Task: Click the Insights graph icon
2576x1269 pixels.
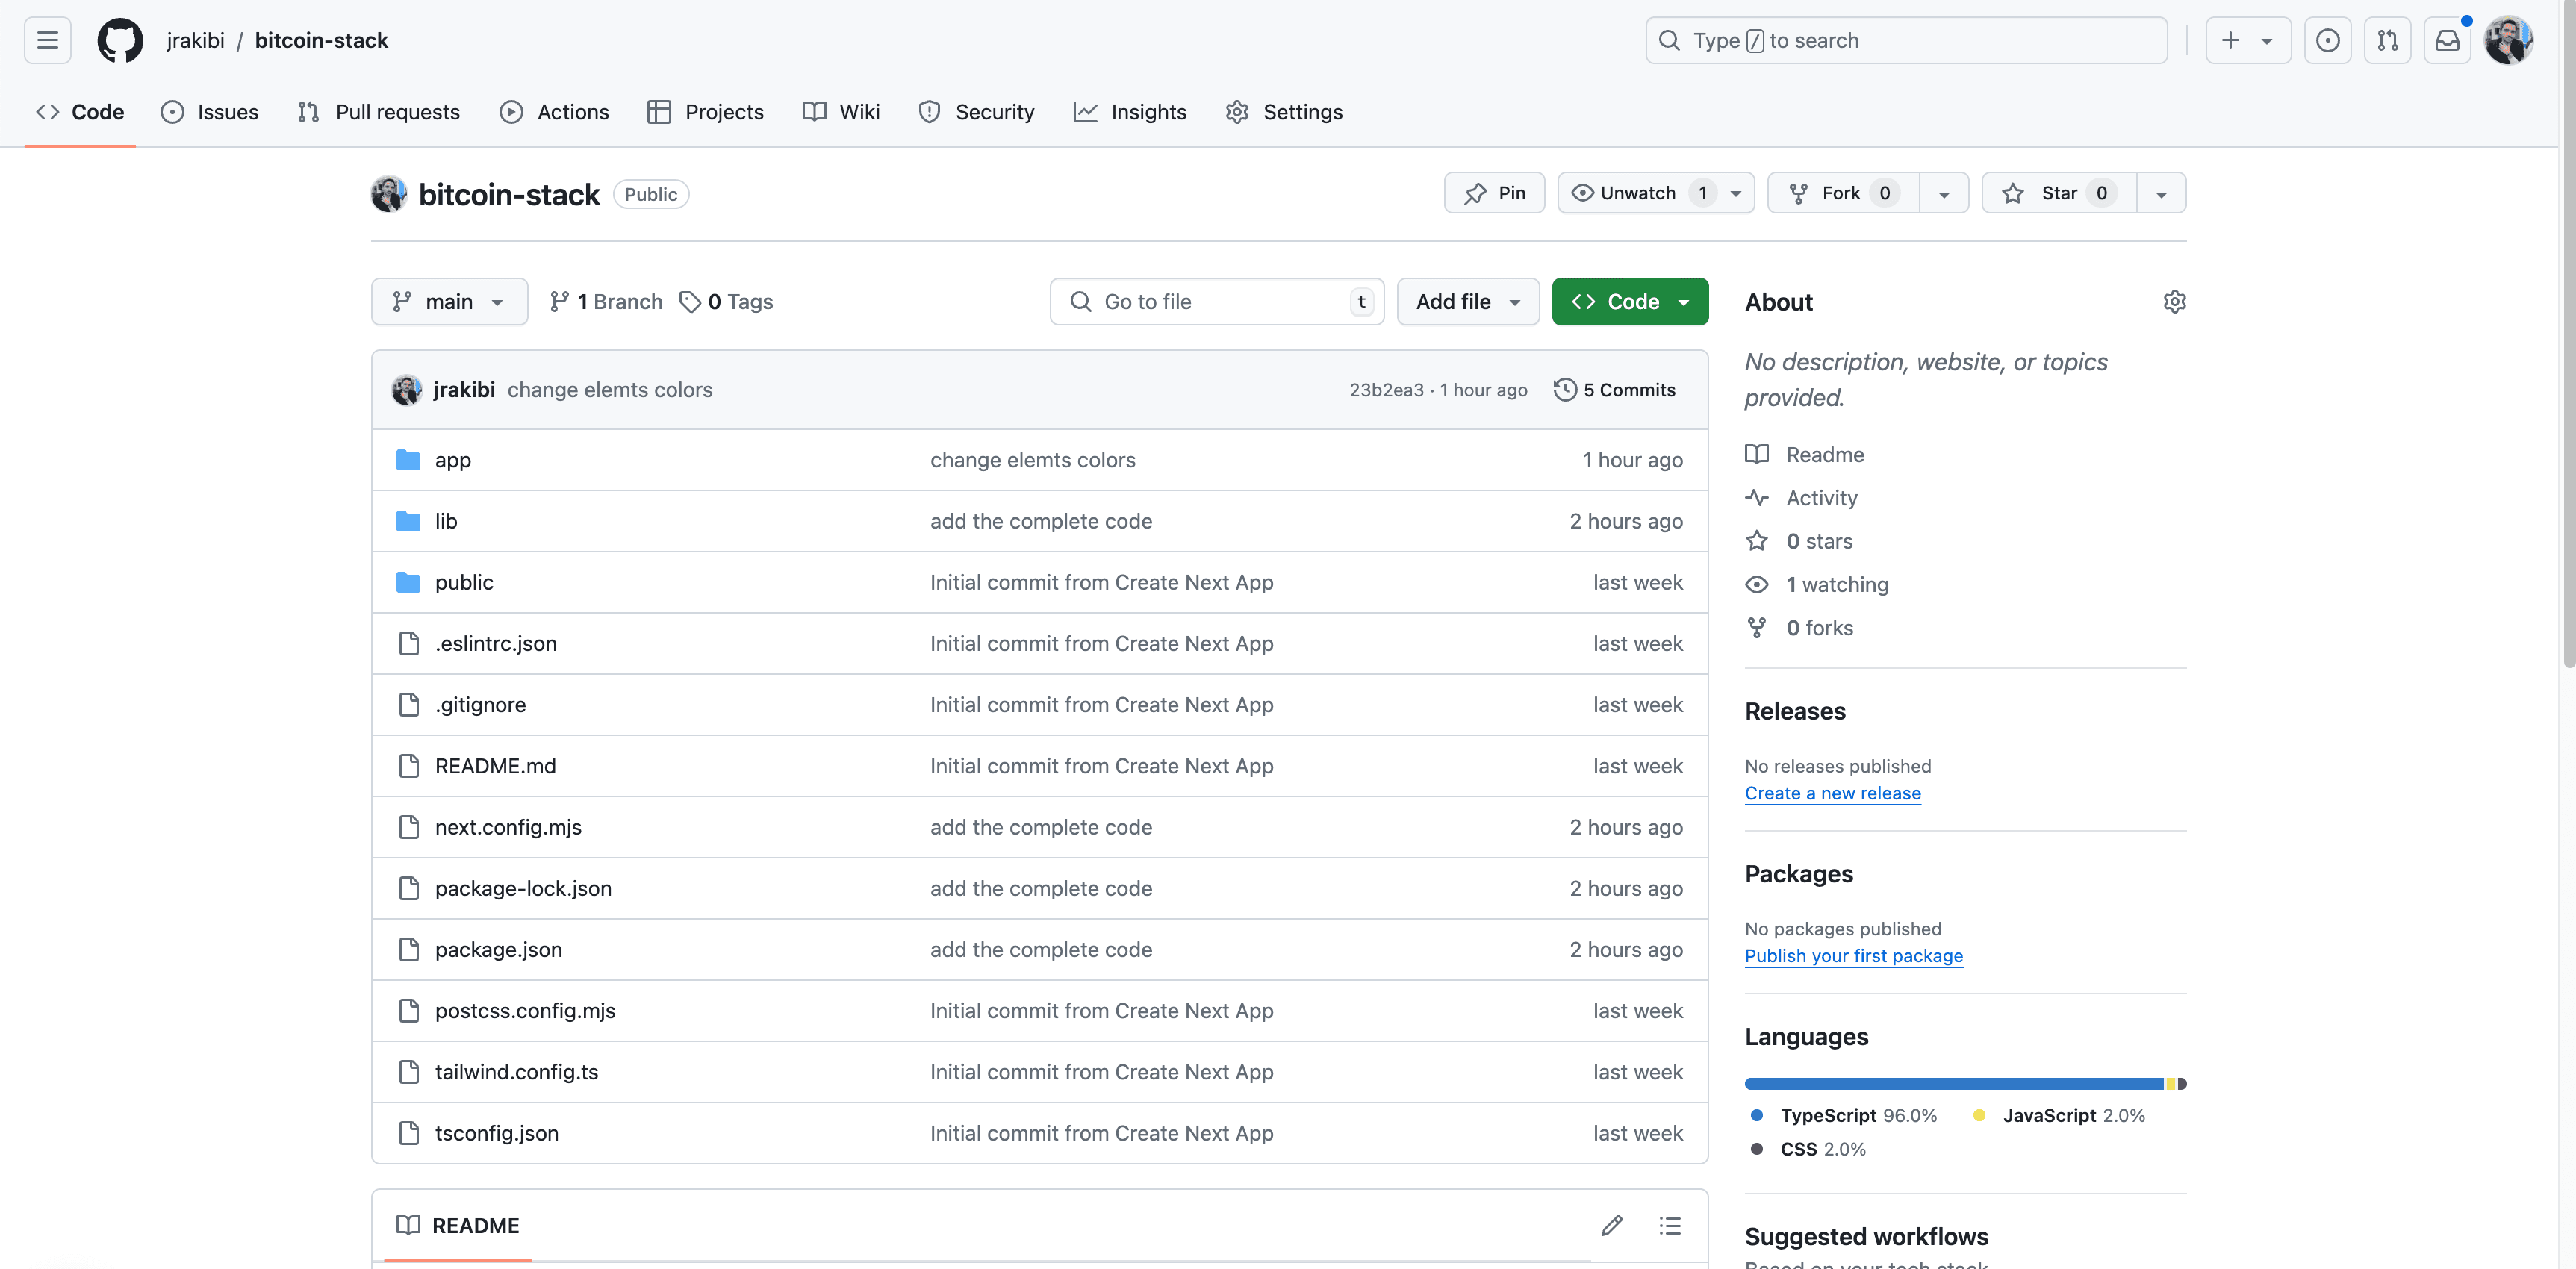Action: (1086, 112)
